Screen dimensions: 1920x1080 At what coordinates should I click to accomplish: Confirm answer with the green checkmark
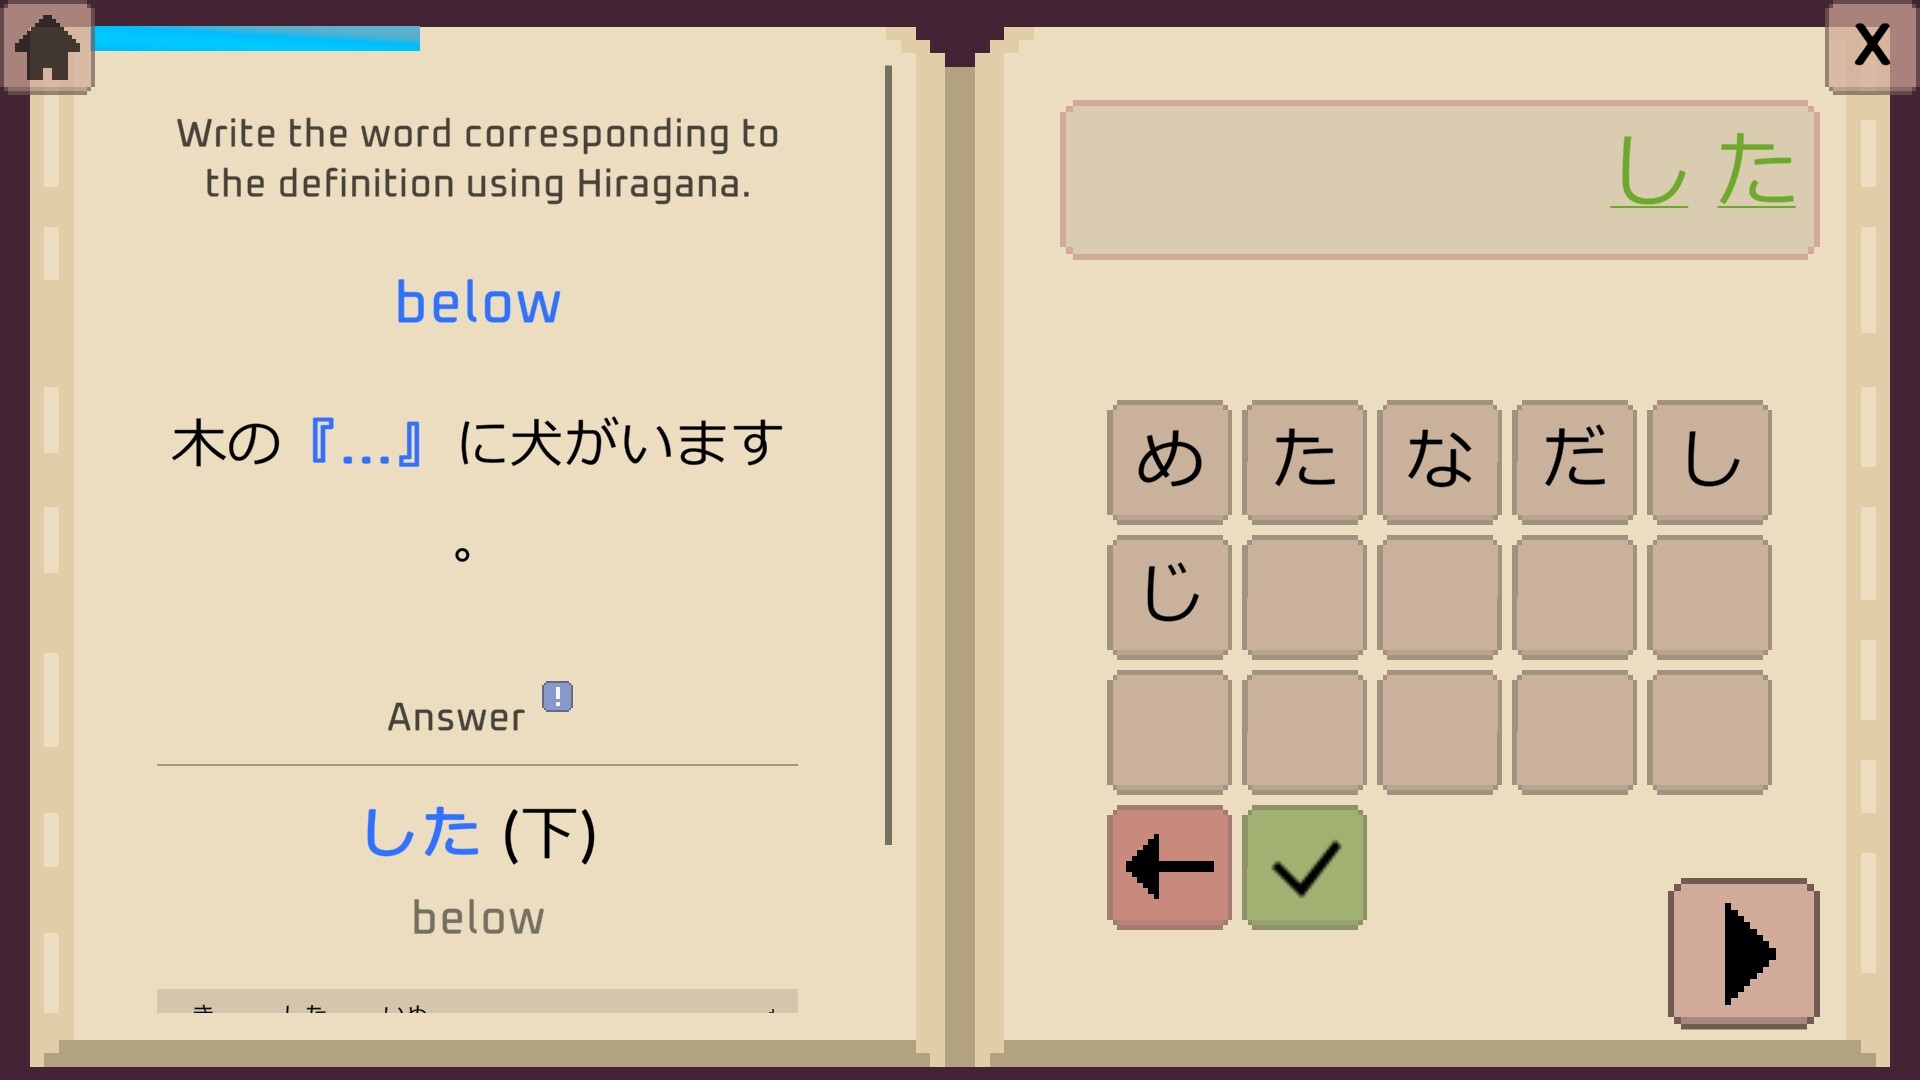[x=1304, y=867]
